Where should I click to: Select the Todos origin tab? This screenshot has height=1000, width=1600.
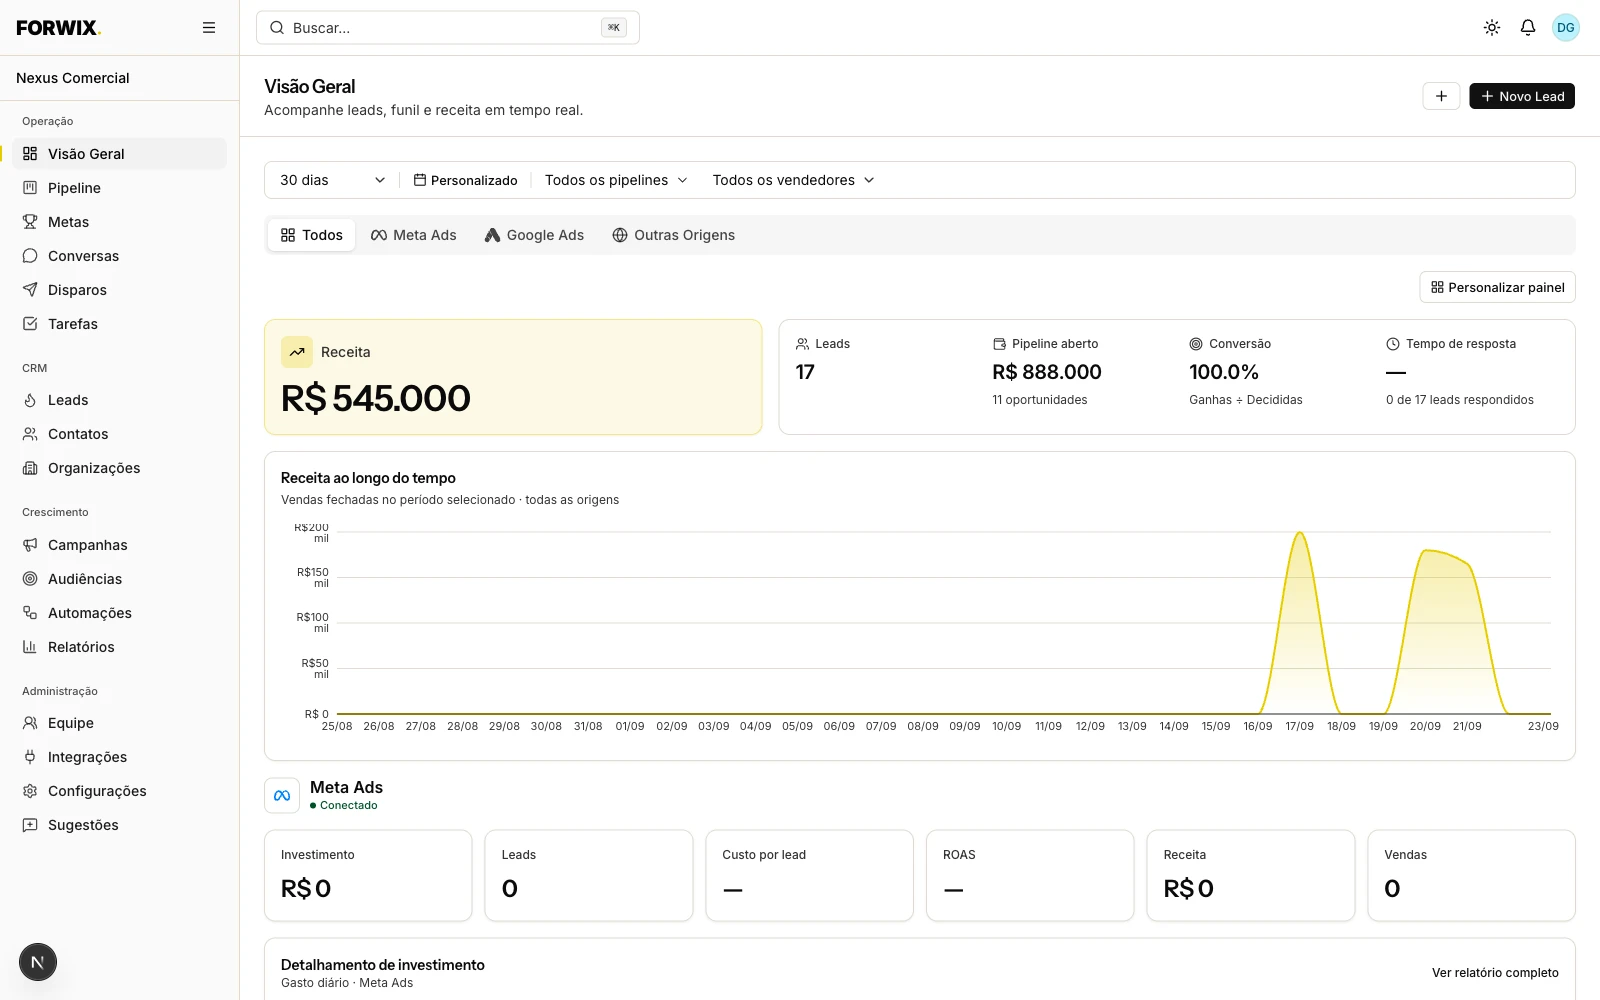(311, 235)
